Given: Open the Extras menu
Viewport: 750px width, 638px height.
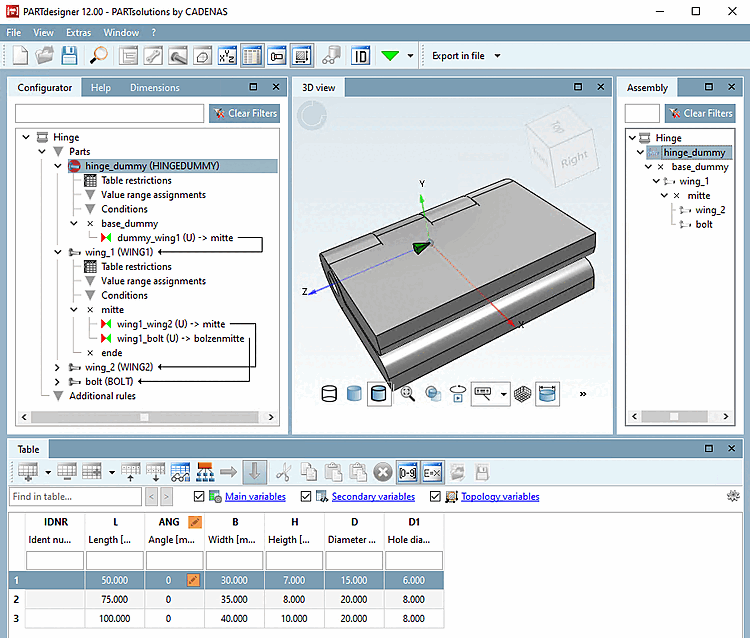Looking at the screenshot, I should pyautogui.click(x=78, y=32).
